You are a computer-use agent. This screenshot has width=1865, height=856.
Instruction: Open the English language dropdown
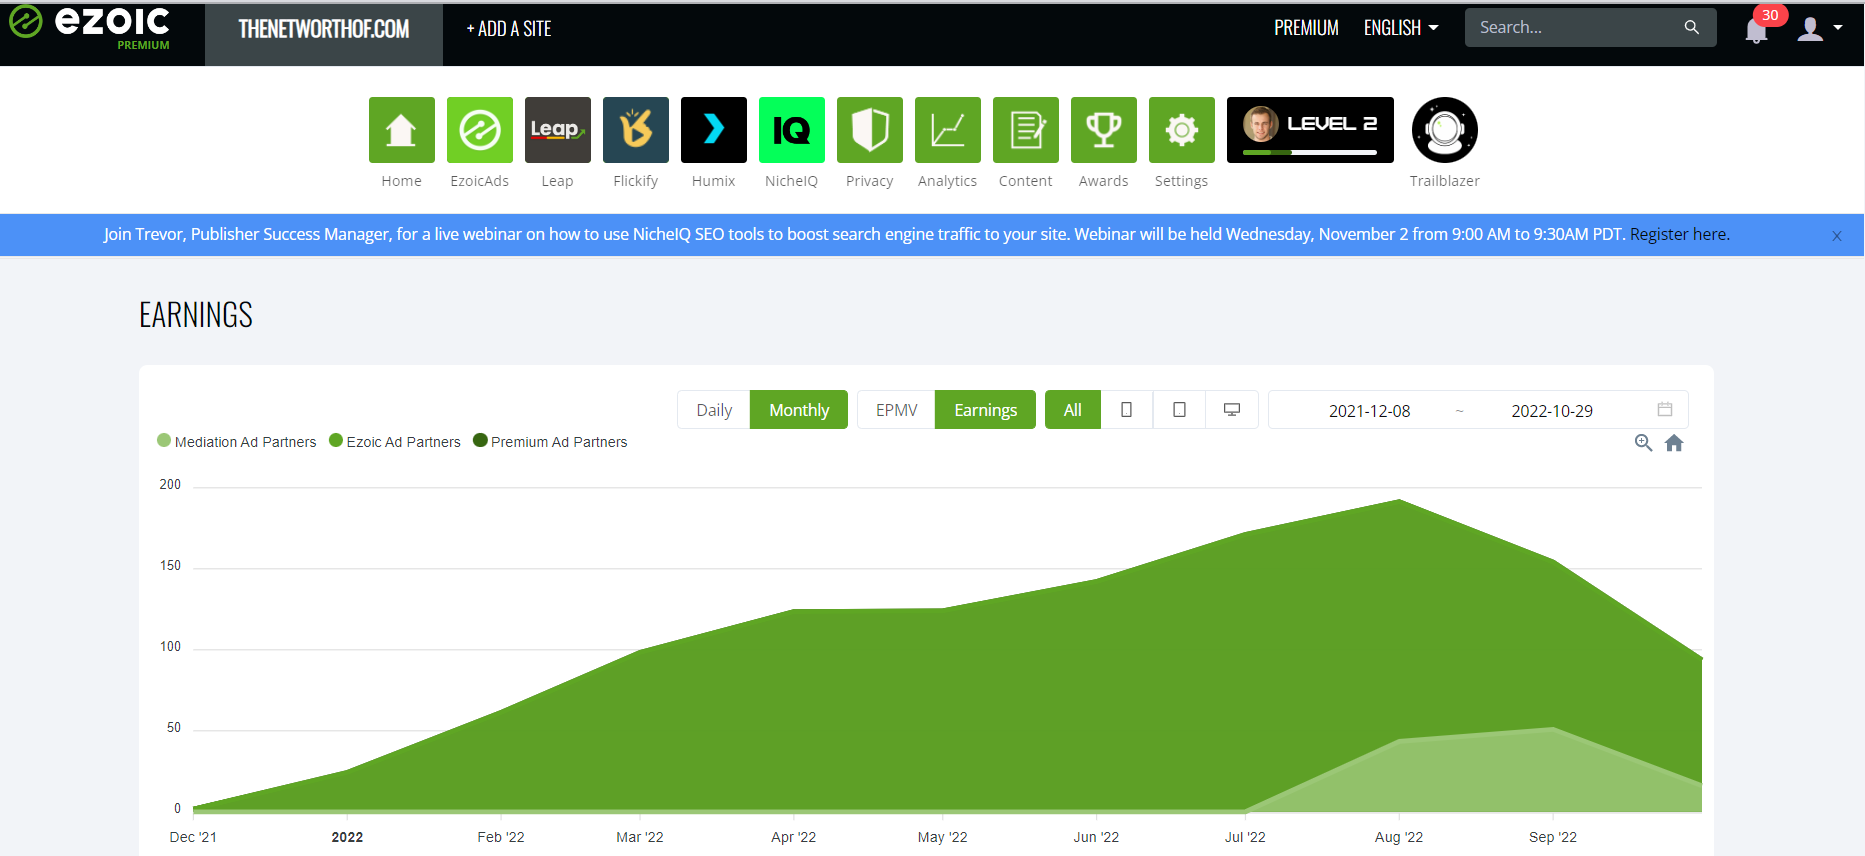[1400, 28]
